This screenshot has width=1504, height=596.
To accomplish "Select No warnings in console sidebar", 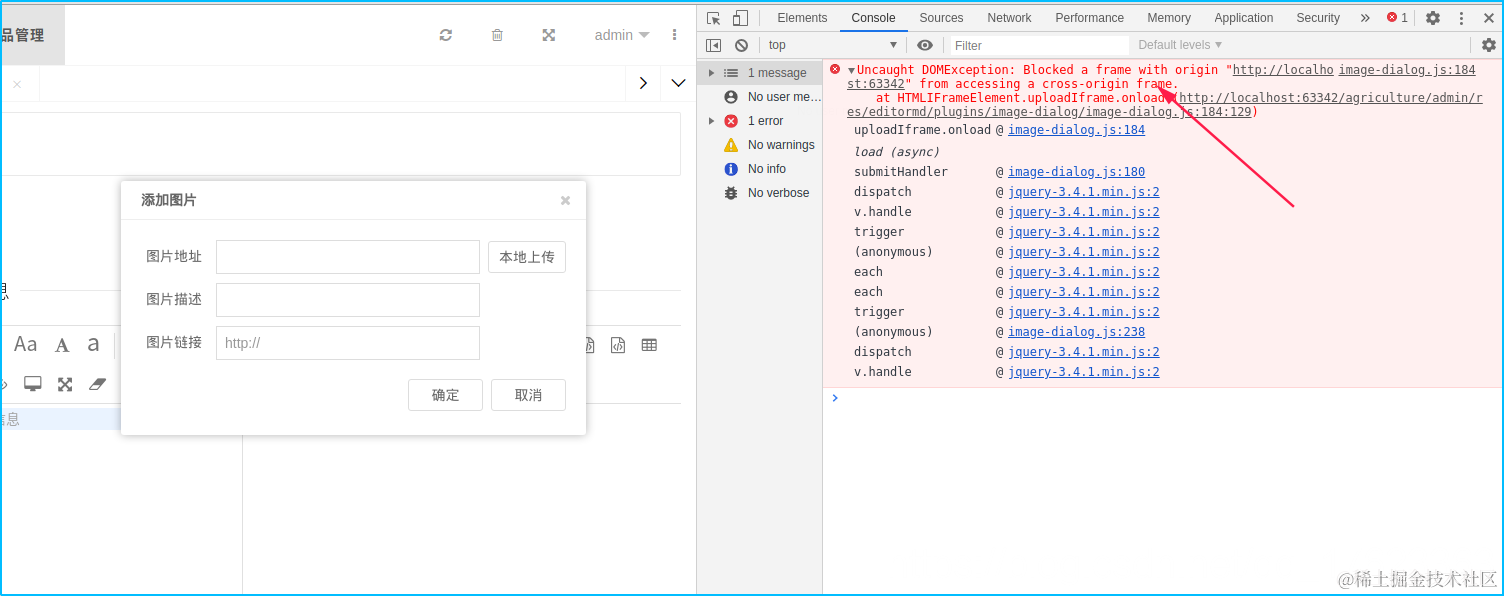I will coord(760,145).
